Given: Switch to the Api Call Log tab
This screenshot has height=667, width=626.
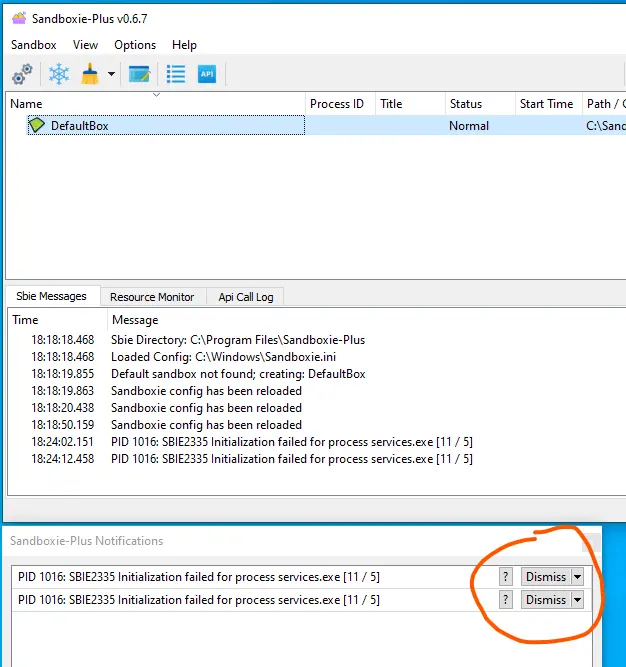Looking at the screenshot, I should click(246, 297).
